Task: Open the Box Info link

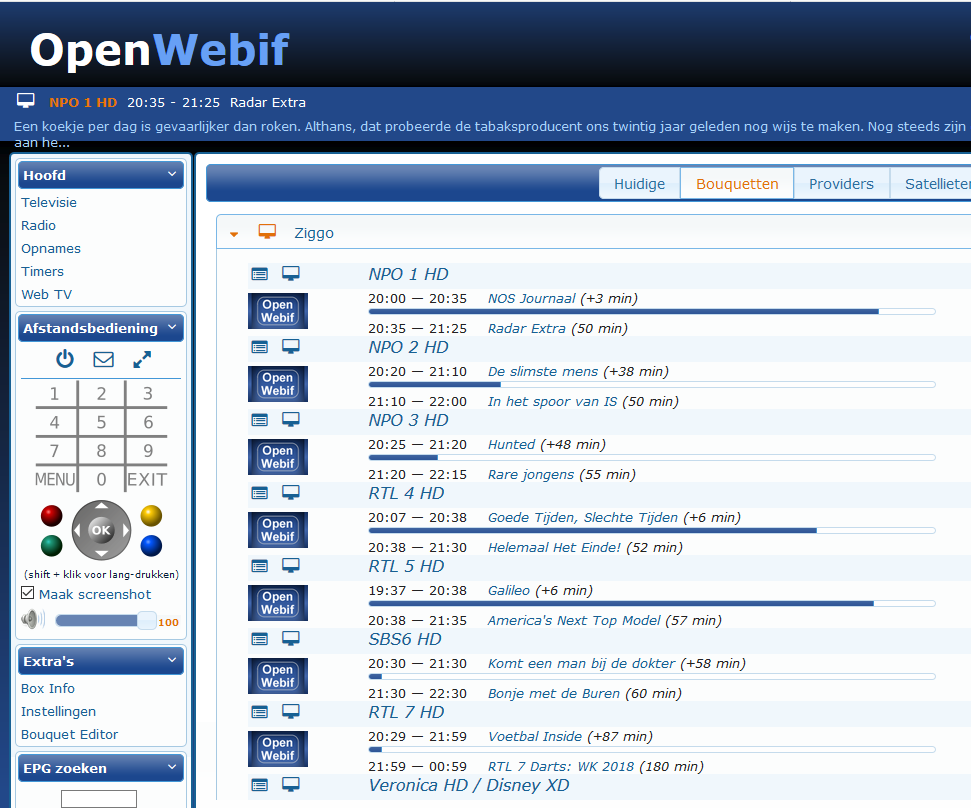Action: click(48, 689)
